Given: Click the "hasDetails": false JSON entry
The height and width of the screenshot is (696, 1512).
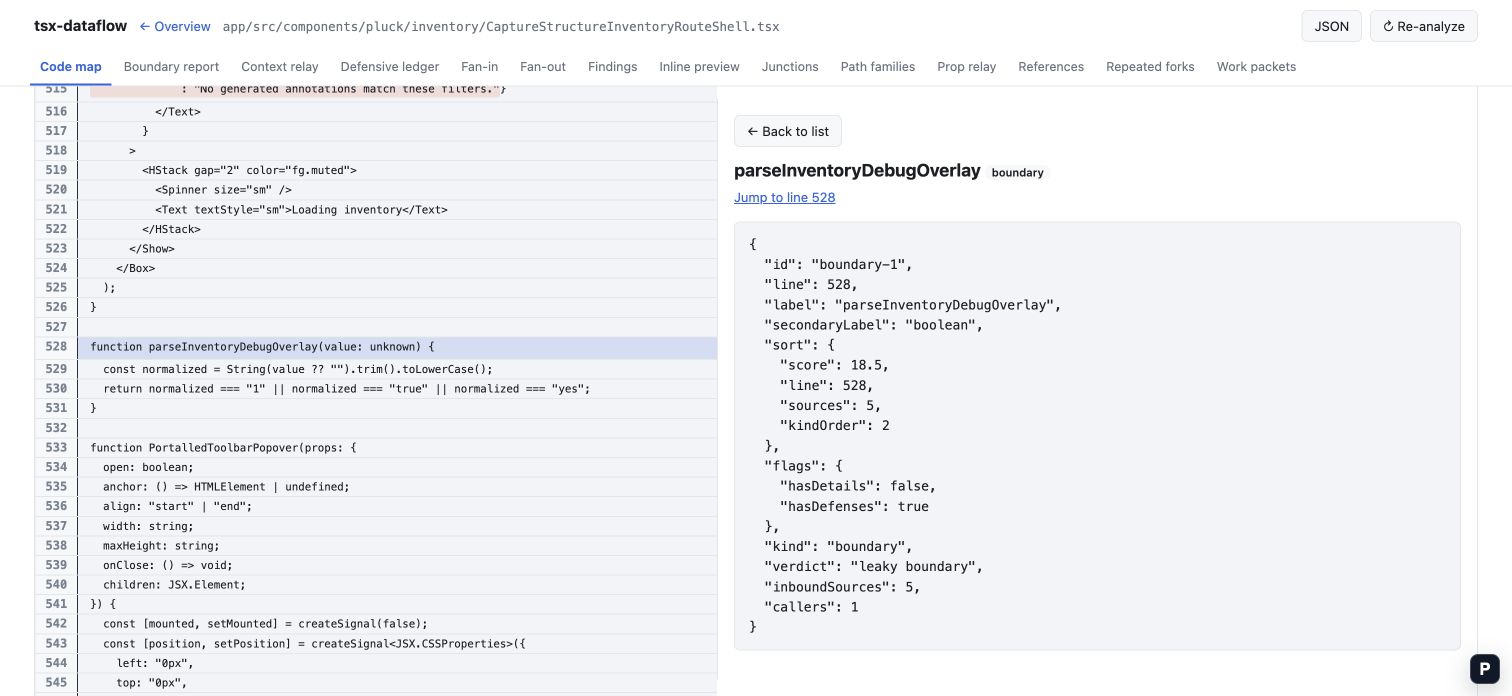Looking at the screenshot, I should click(858, 486).
